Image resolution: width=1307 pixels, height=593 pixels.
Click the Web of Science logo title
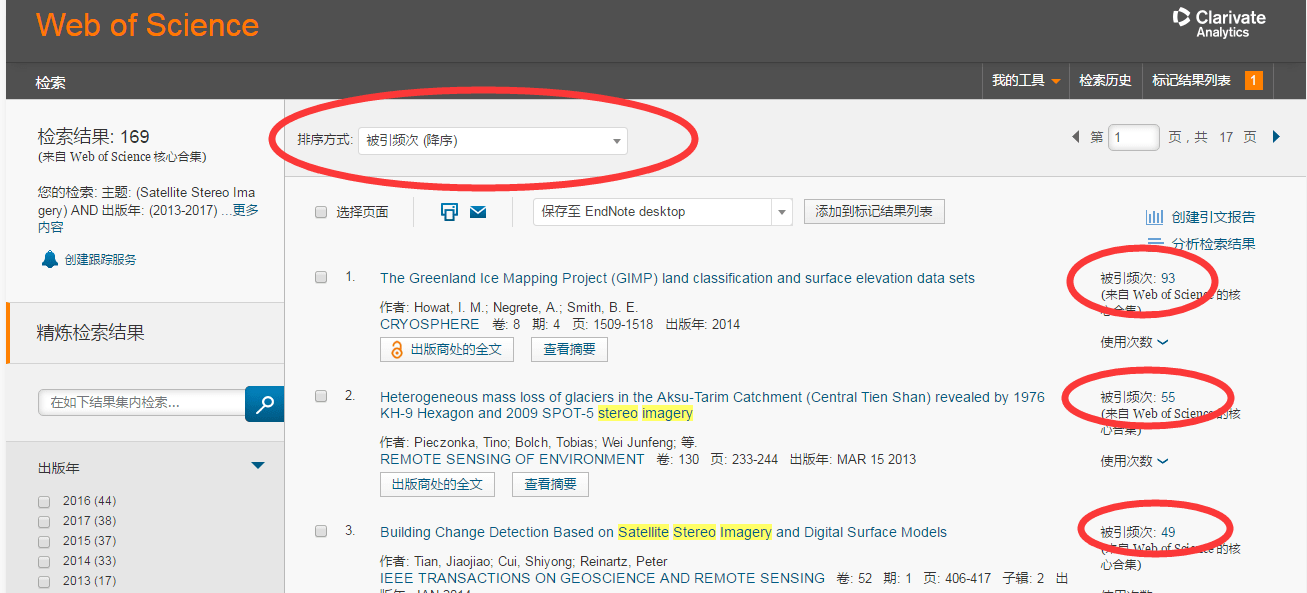click(148, 25)
